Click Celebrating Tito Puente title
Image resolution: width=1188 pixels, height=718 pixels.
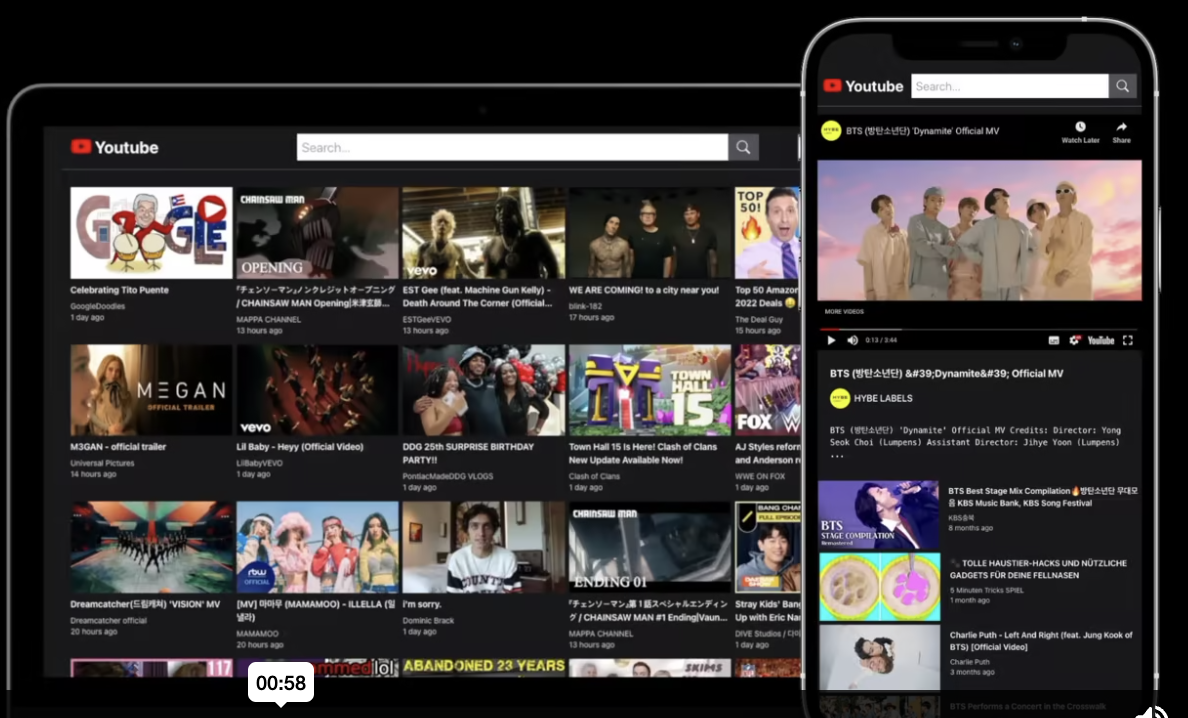click(120, 290)
